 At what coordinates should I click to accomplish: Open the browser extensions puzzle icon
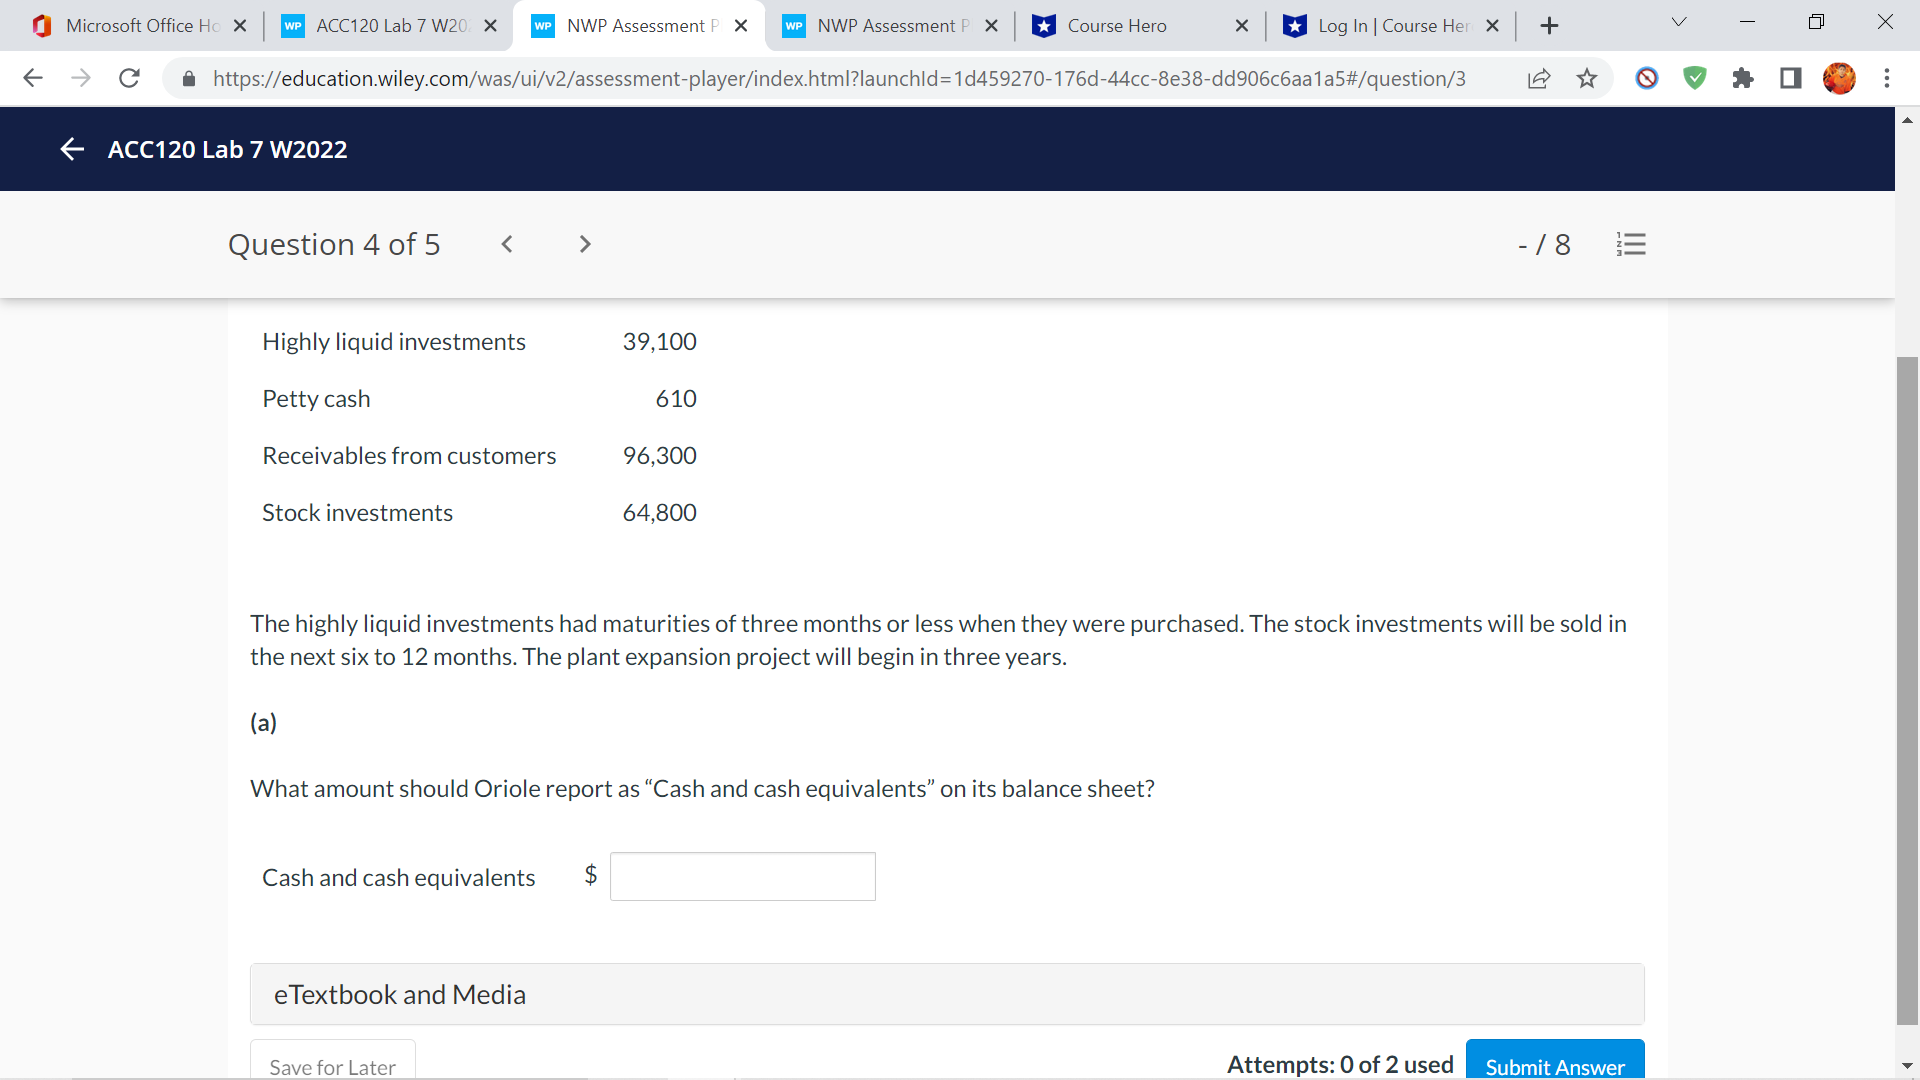click(x=1742, y=78)
